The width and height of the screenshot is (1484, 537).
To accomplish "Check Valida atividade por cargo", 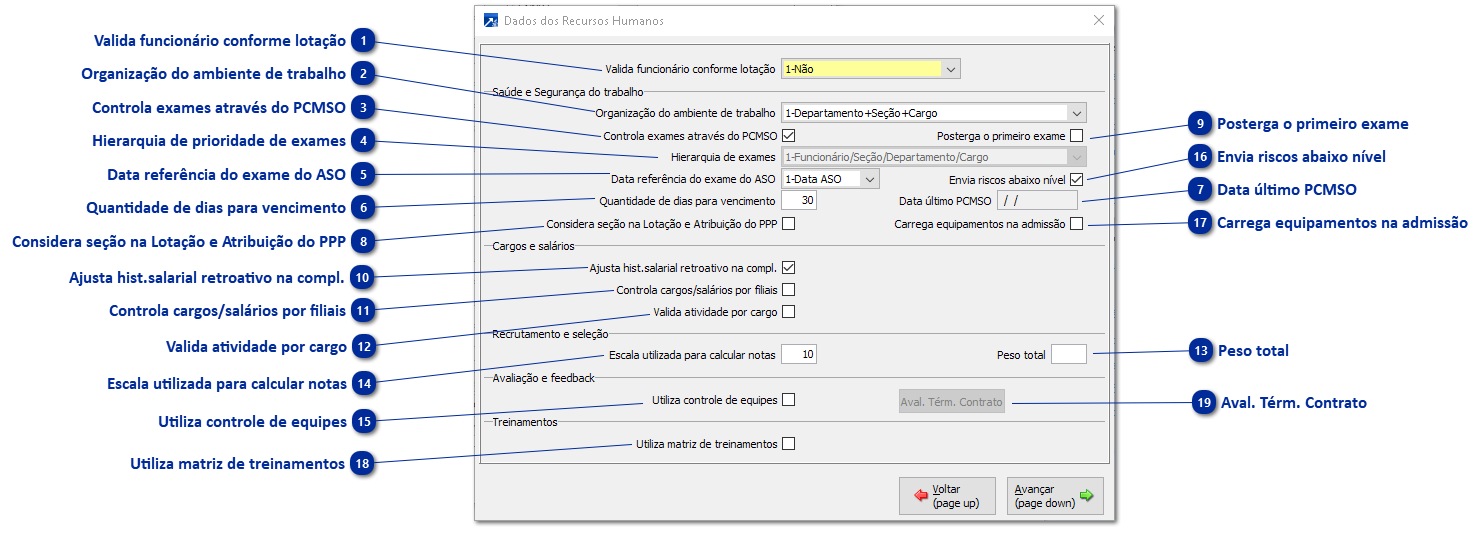I will tap(788, 312).
